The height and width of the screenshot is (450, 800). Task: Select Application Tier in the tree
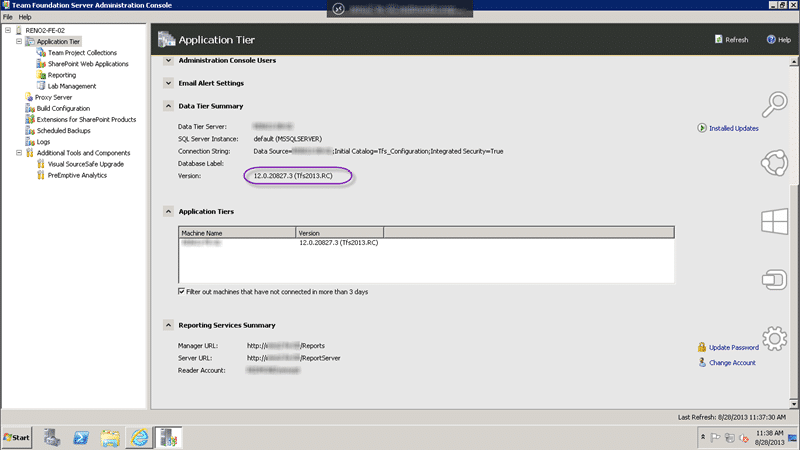point(58,41)
